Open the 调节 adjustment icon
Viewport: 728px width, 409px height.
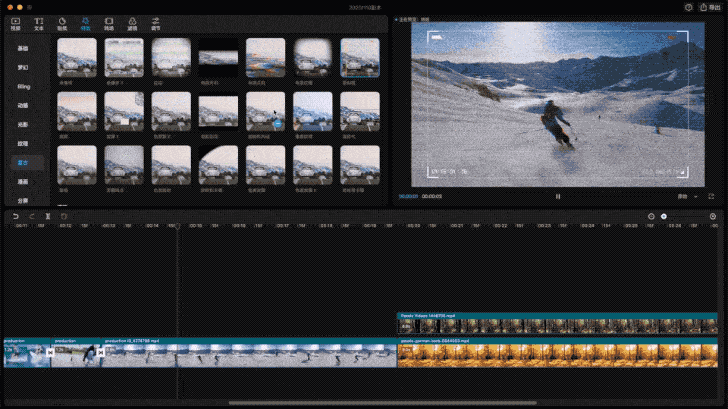155,23
